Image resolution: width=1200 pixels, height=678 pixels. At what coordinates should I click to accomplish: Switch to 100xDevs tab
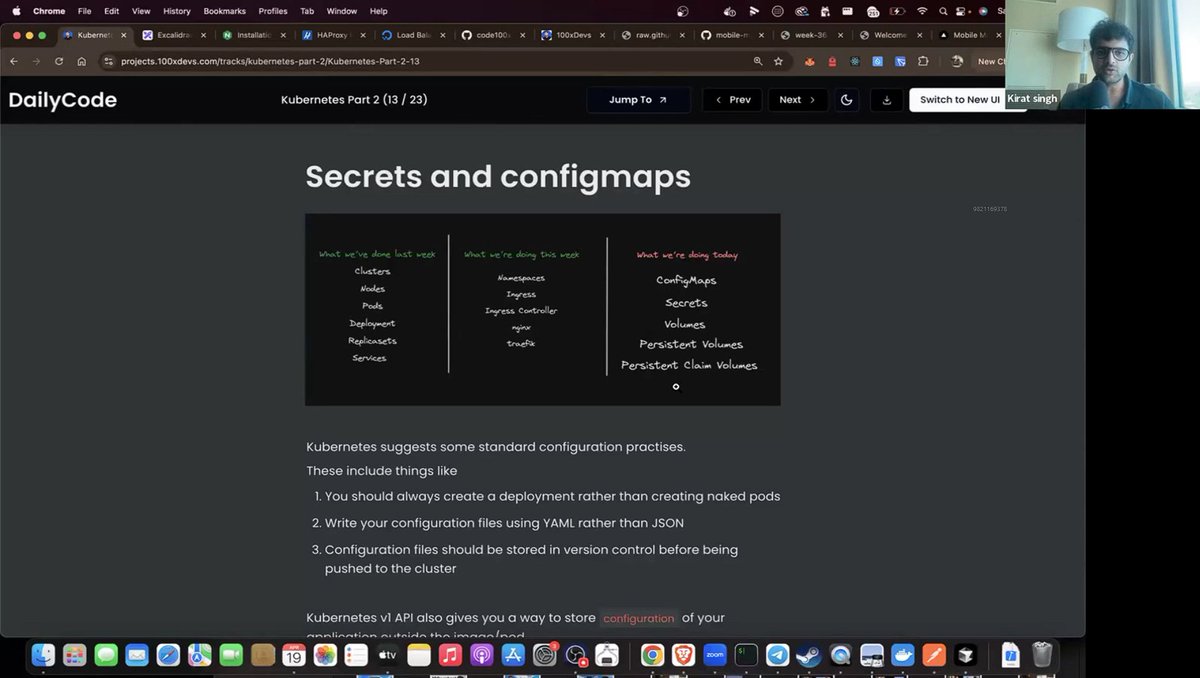571,35
